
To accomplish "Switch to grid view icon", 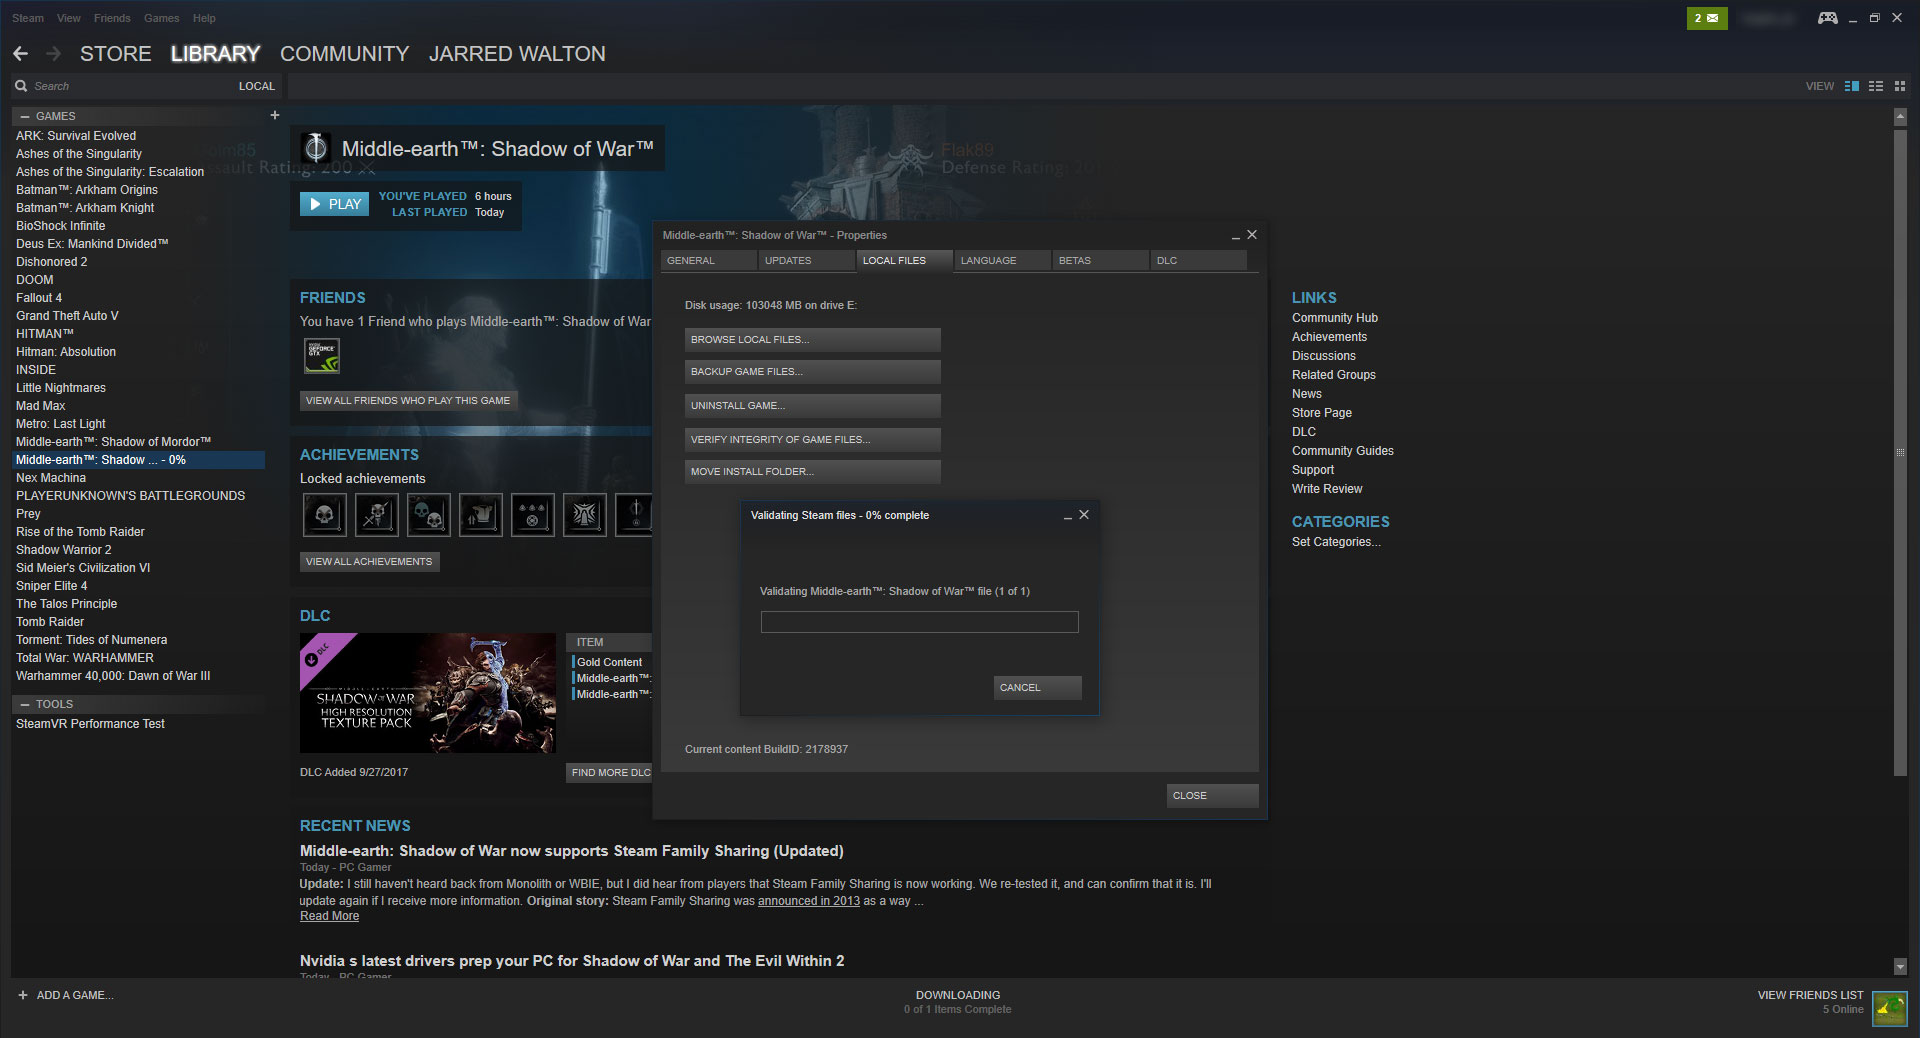I will coord(1900,86).
